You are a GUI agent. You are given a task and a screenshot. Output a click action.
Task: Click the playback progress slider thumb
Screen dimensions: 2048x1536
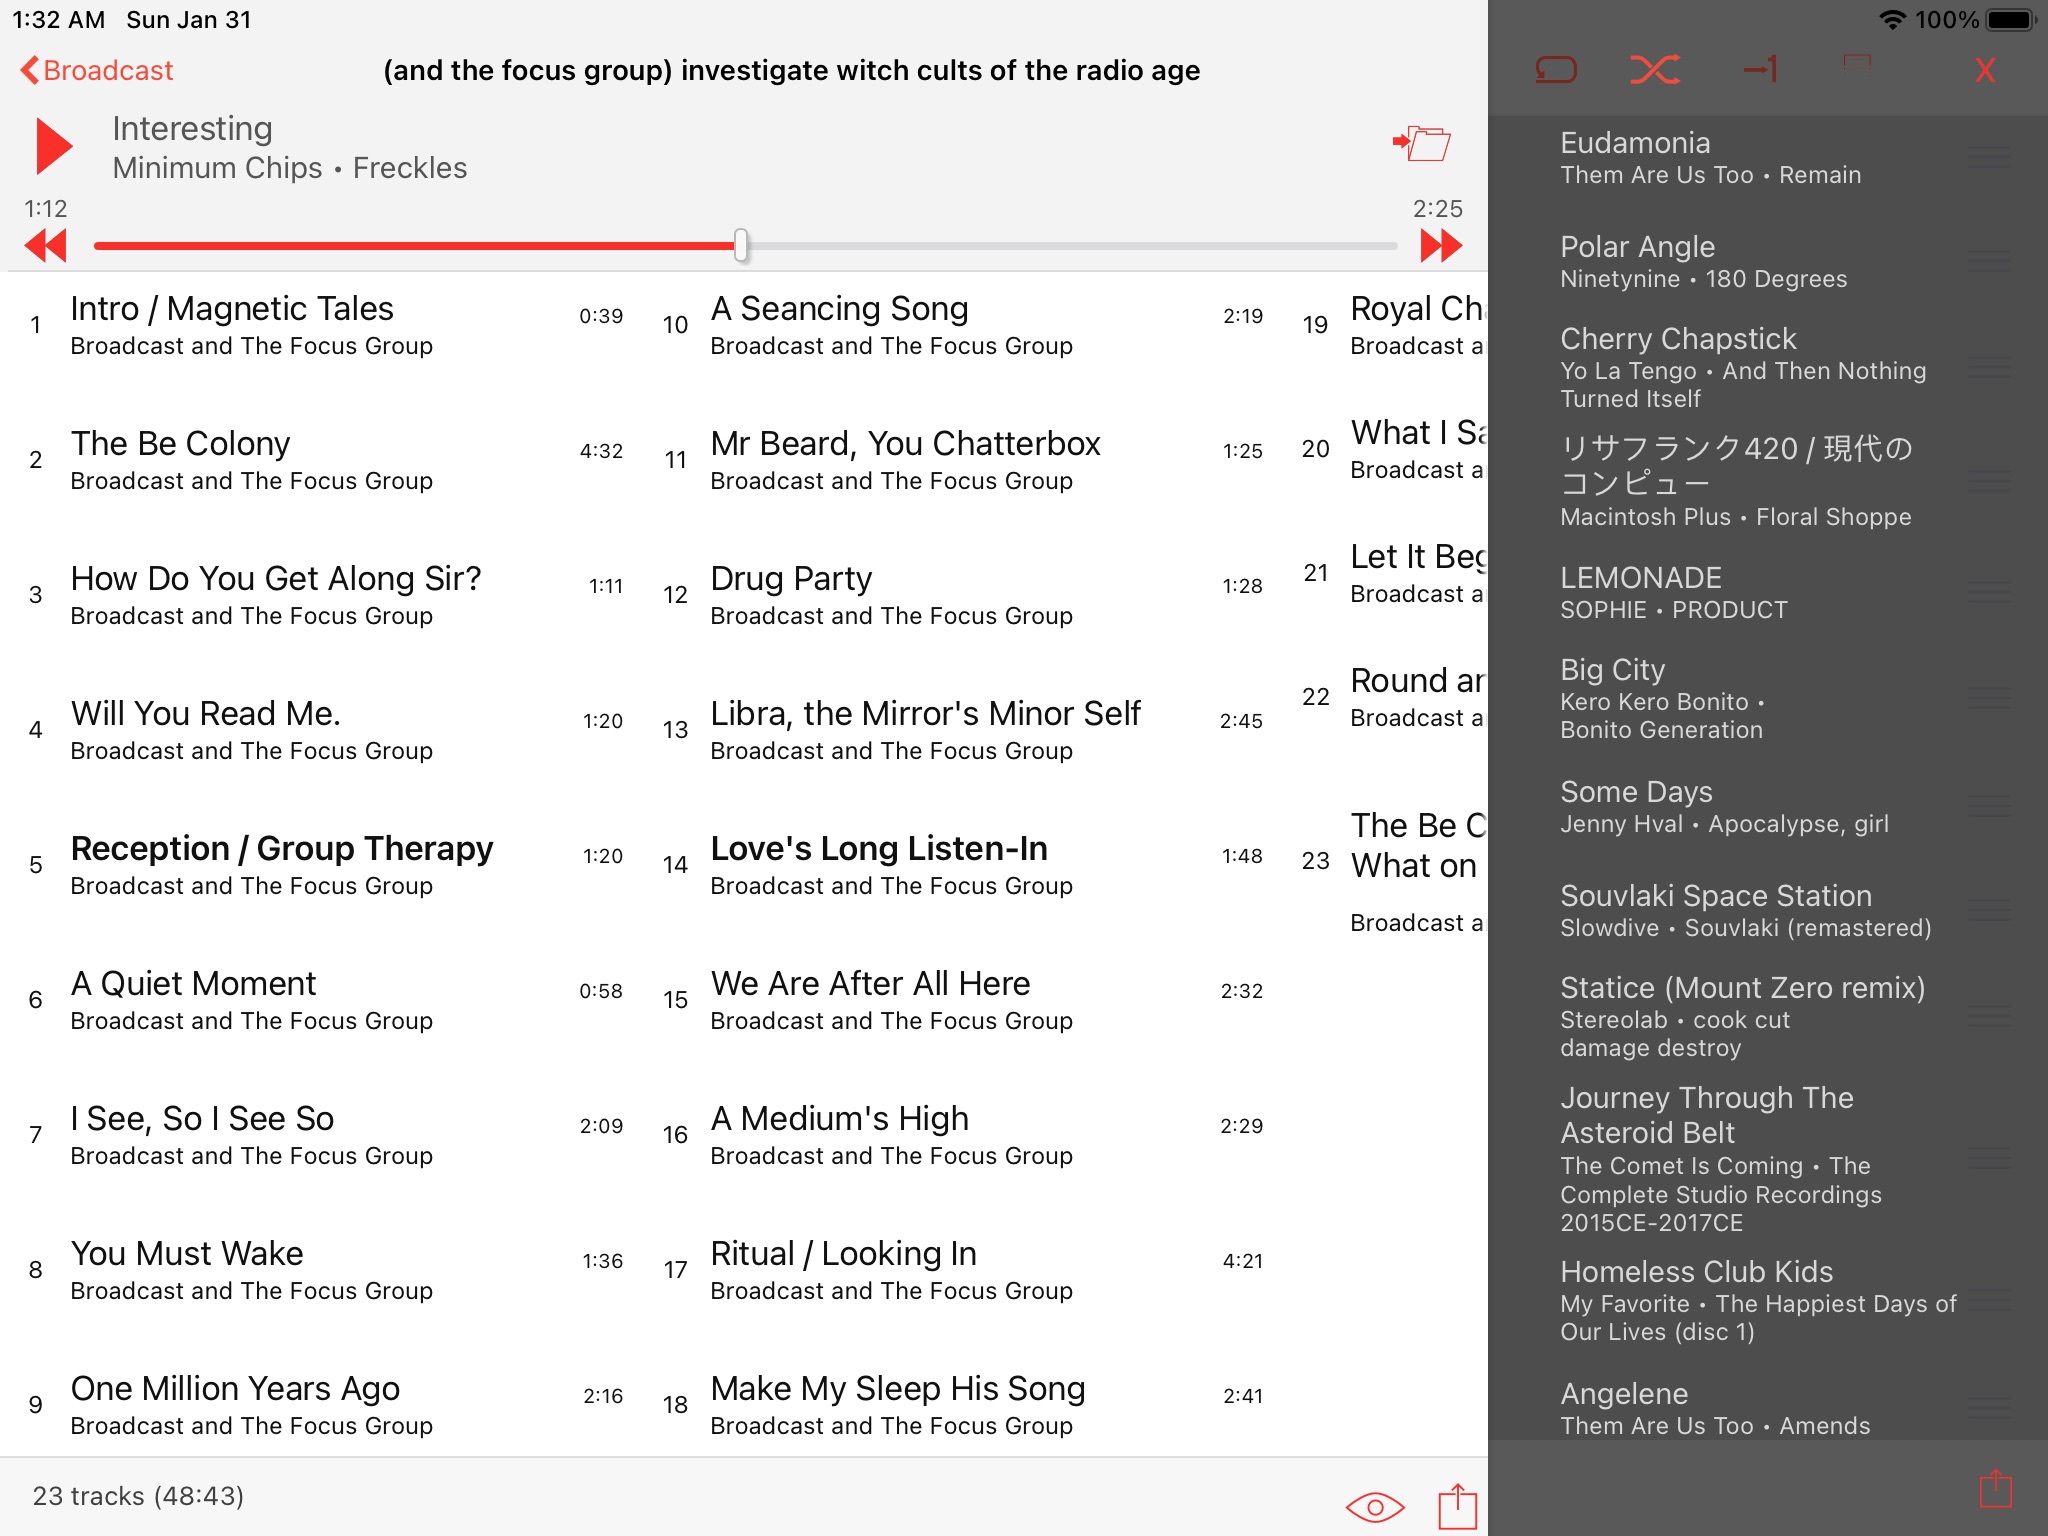741,245
